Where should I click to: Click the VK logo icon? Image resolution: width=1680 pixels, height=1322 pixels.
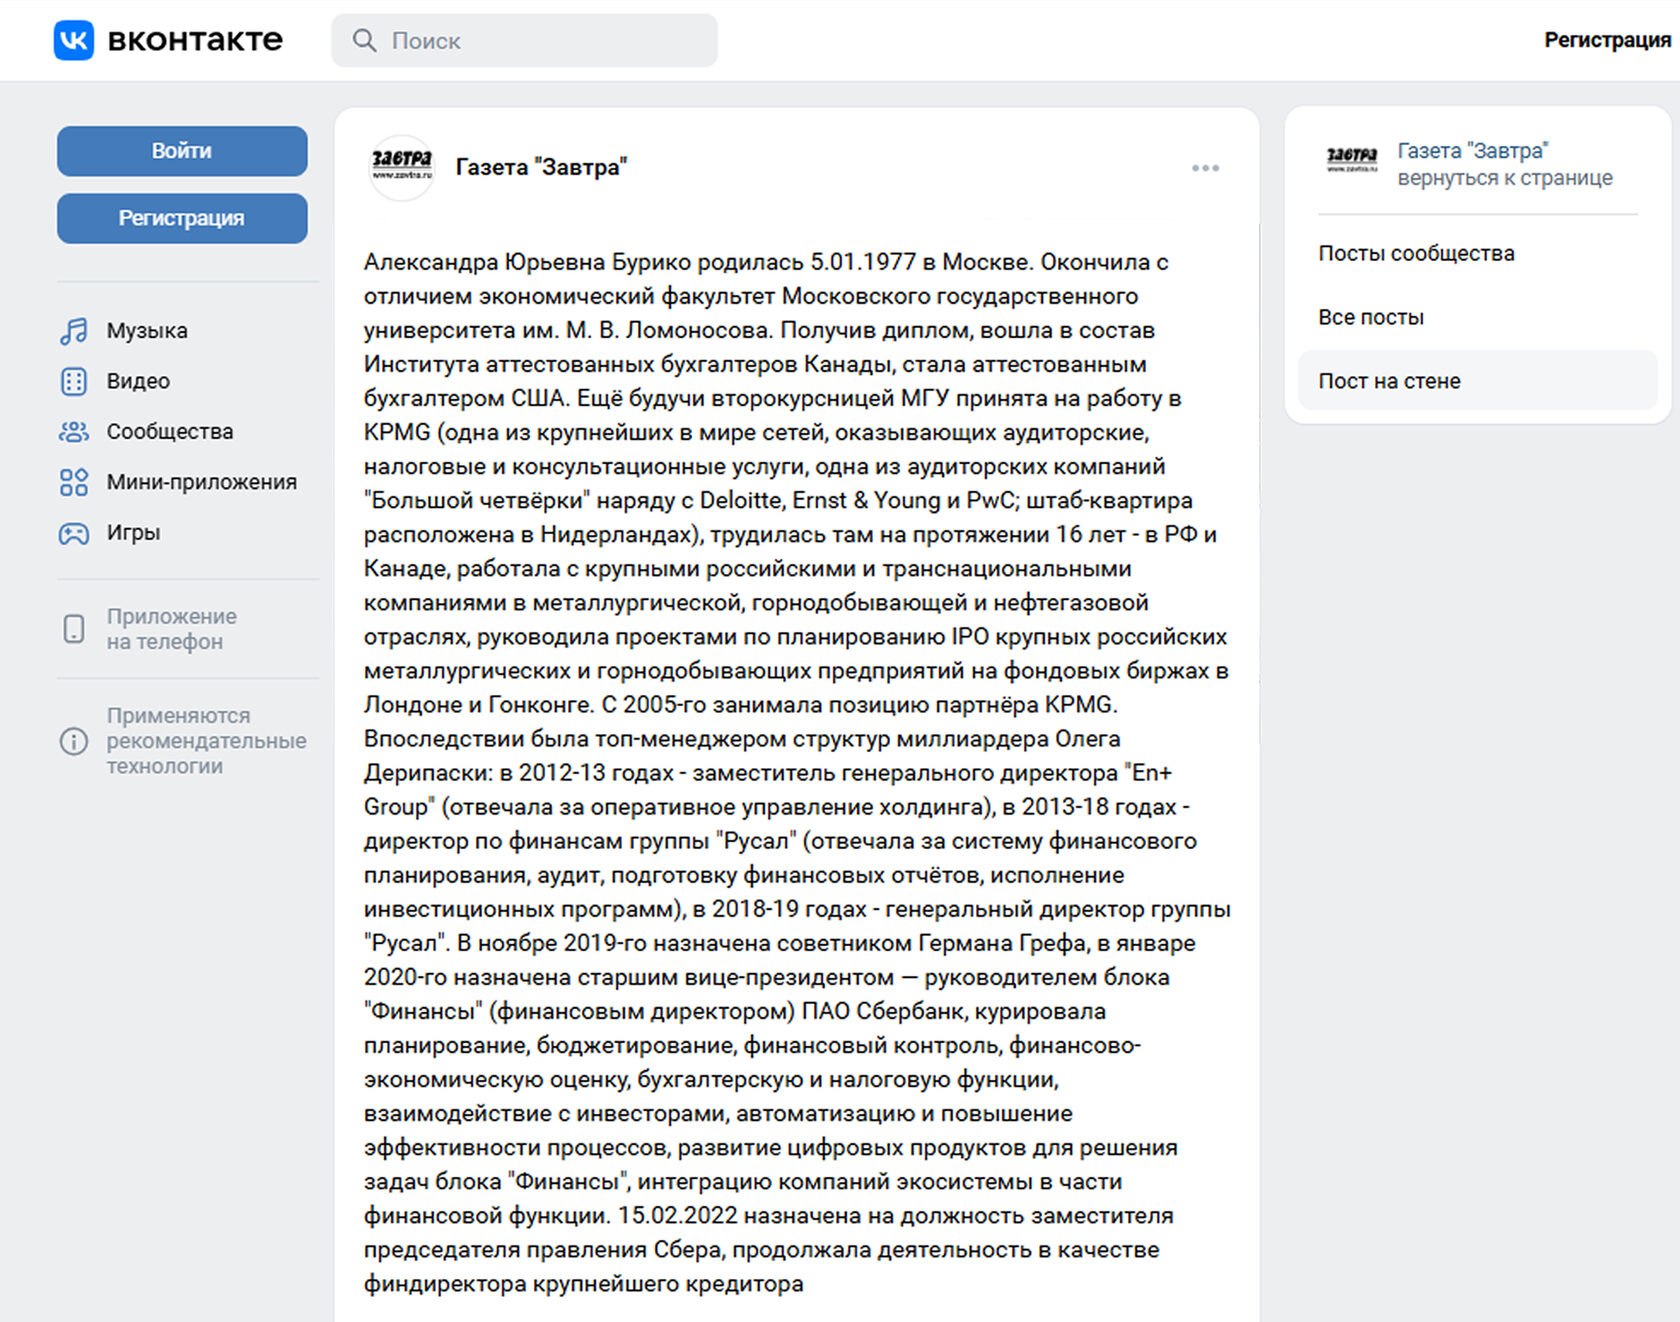[74, 40]
